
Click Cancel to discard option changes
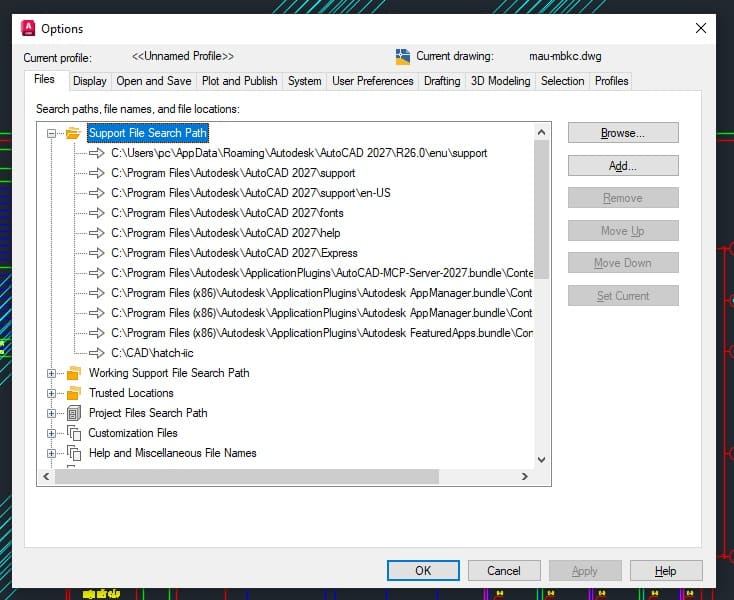click(x=504, y=571)
